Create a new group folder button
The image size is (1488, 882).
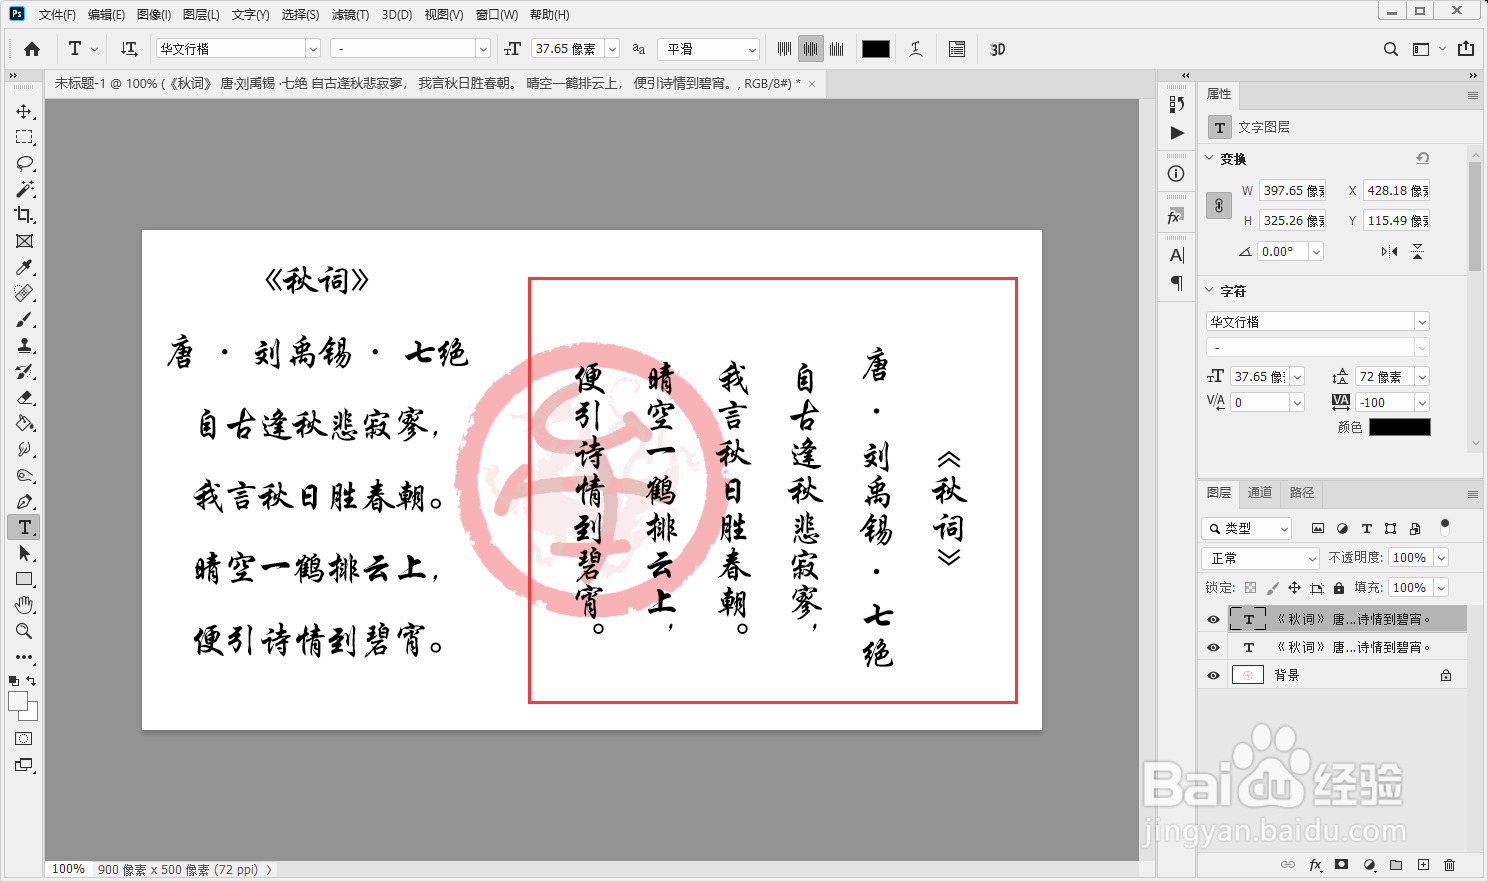tap(1396, 865)
